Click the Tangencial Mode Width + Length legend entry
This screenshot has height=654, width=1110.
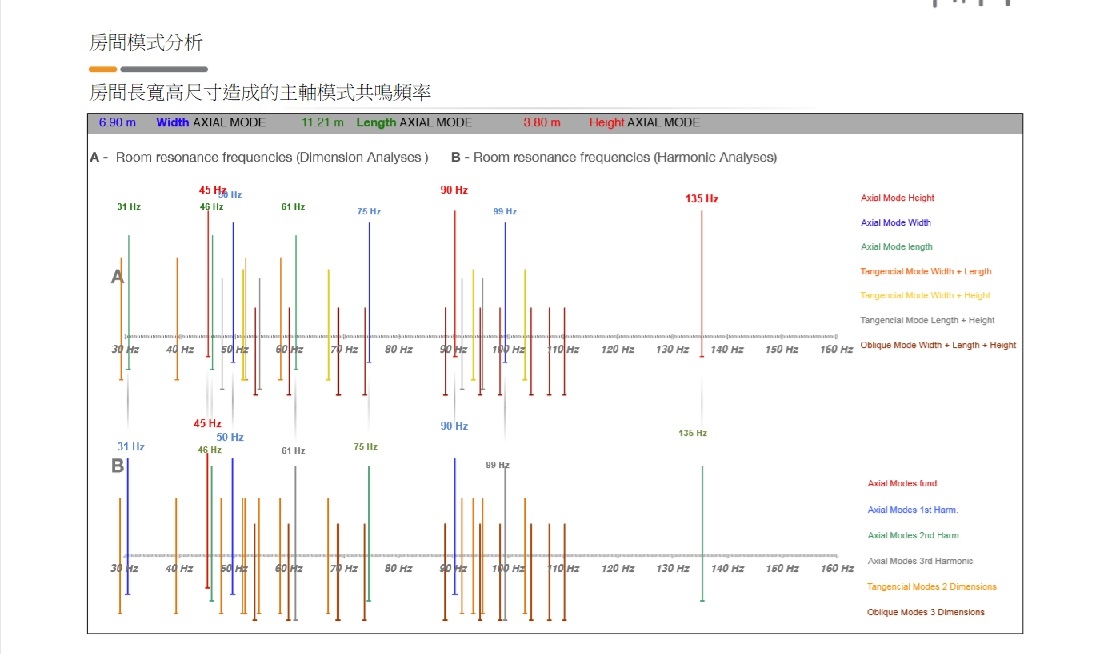point(926,271)
